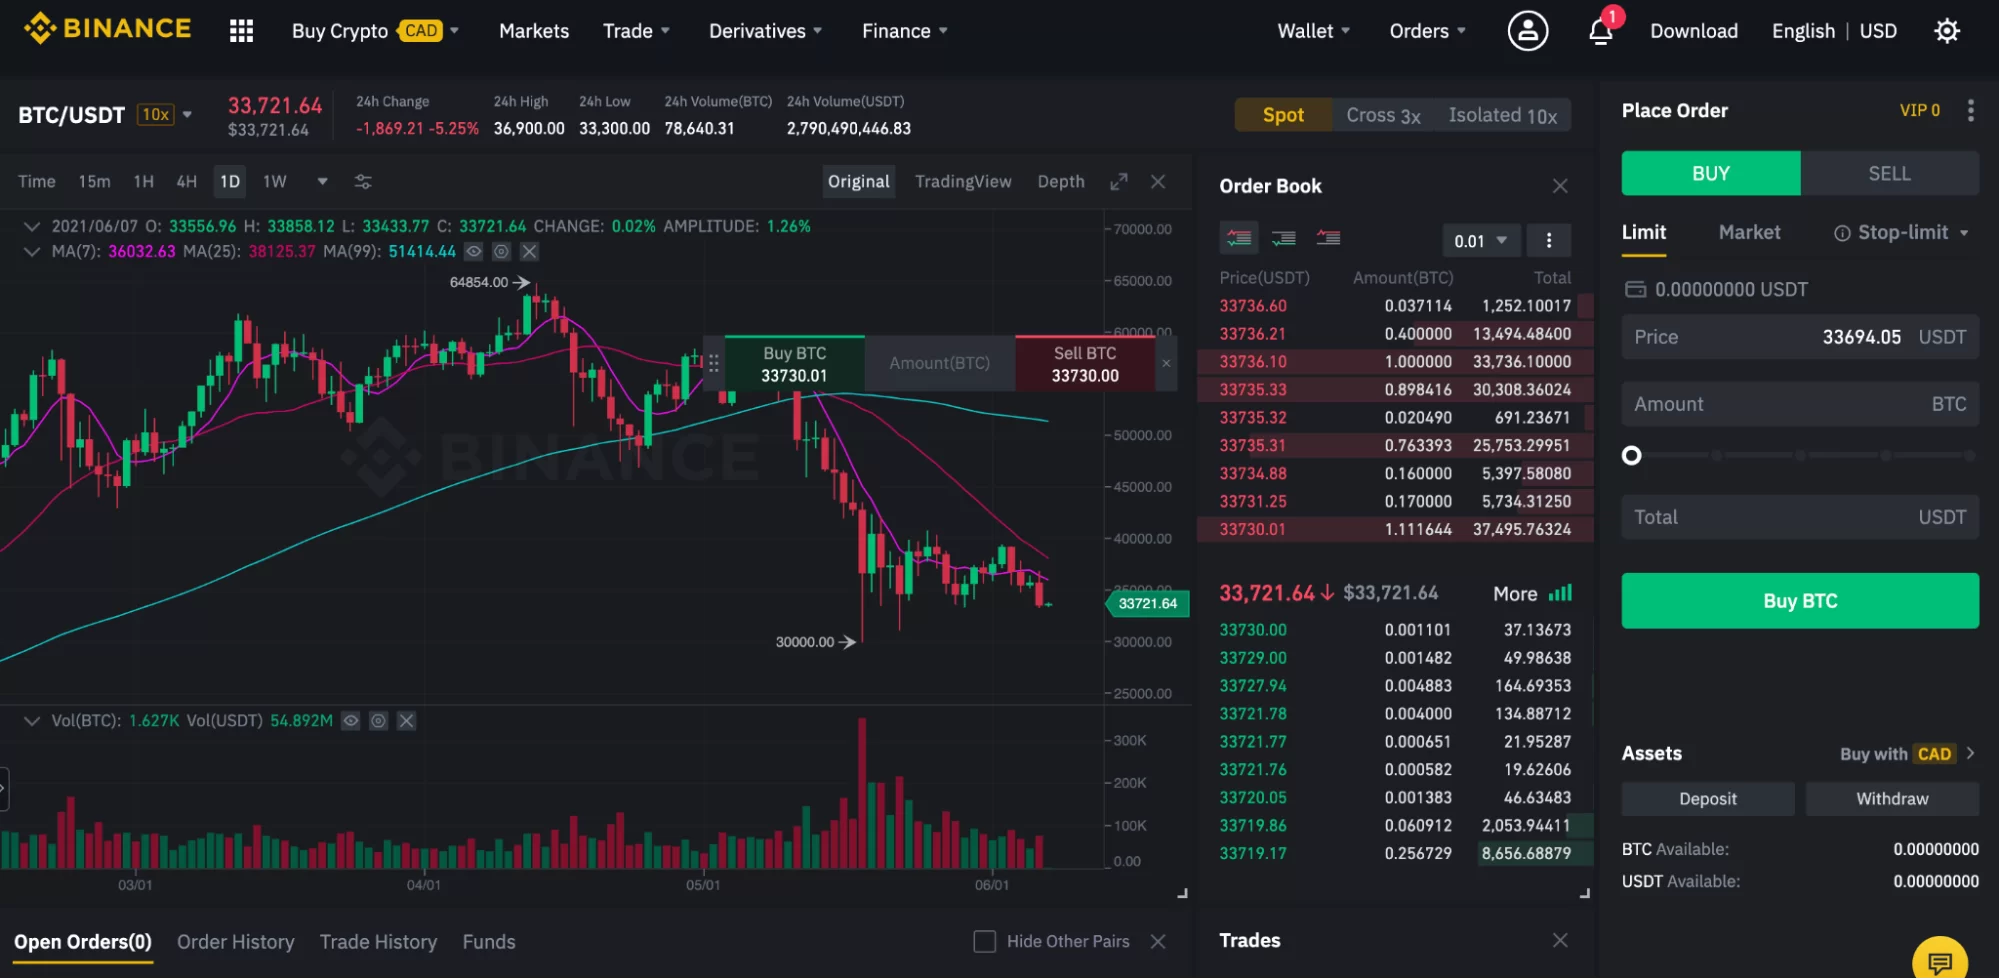Switch to TradingView chart tab
The width and height of the screenshot is (1999, 979).
click(963, 182)
